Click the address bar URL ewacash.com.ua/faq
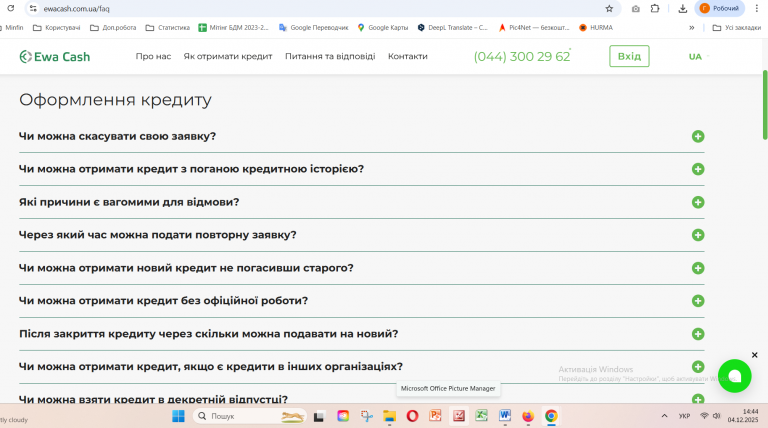This screenshot has width=768, height=428. coord(76,9)
